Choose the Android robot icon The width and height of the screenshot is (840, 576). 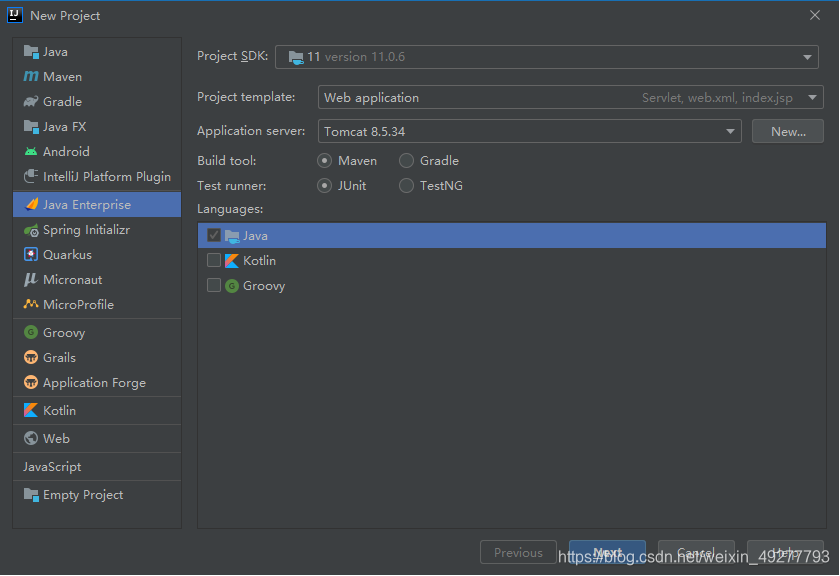[31, 152]
